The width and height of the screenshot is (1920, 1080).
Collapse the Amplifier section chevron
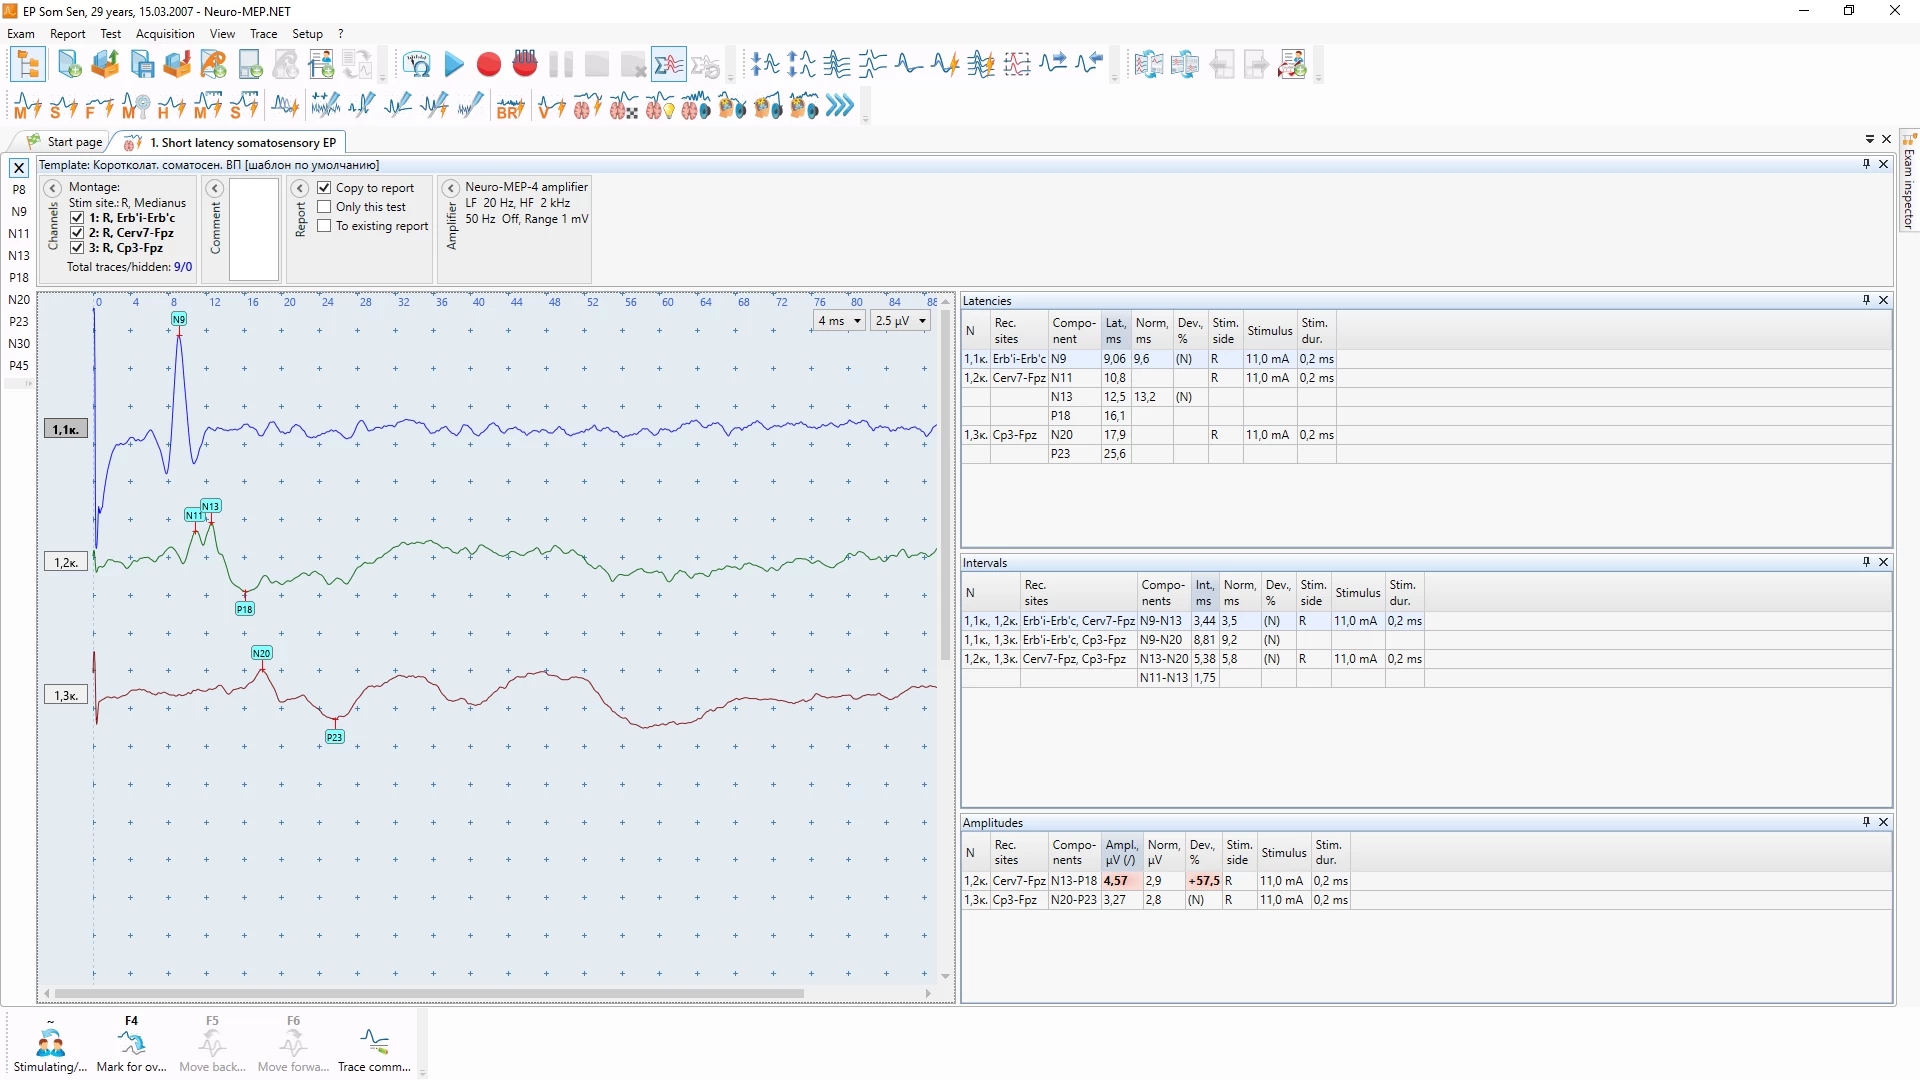[x=451, y=188]
